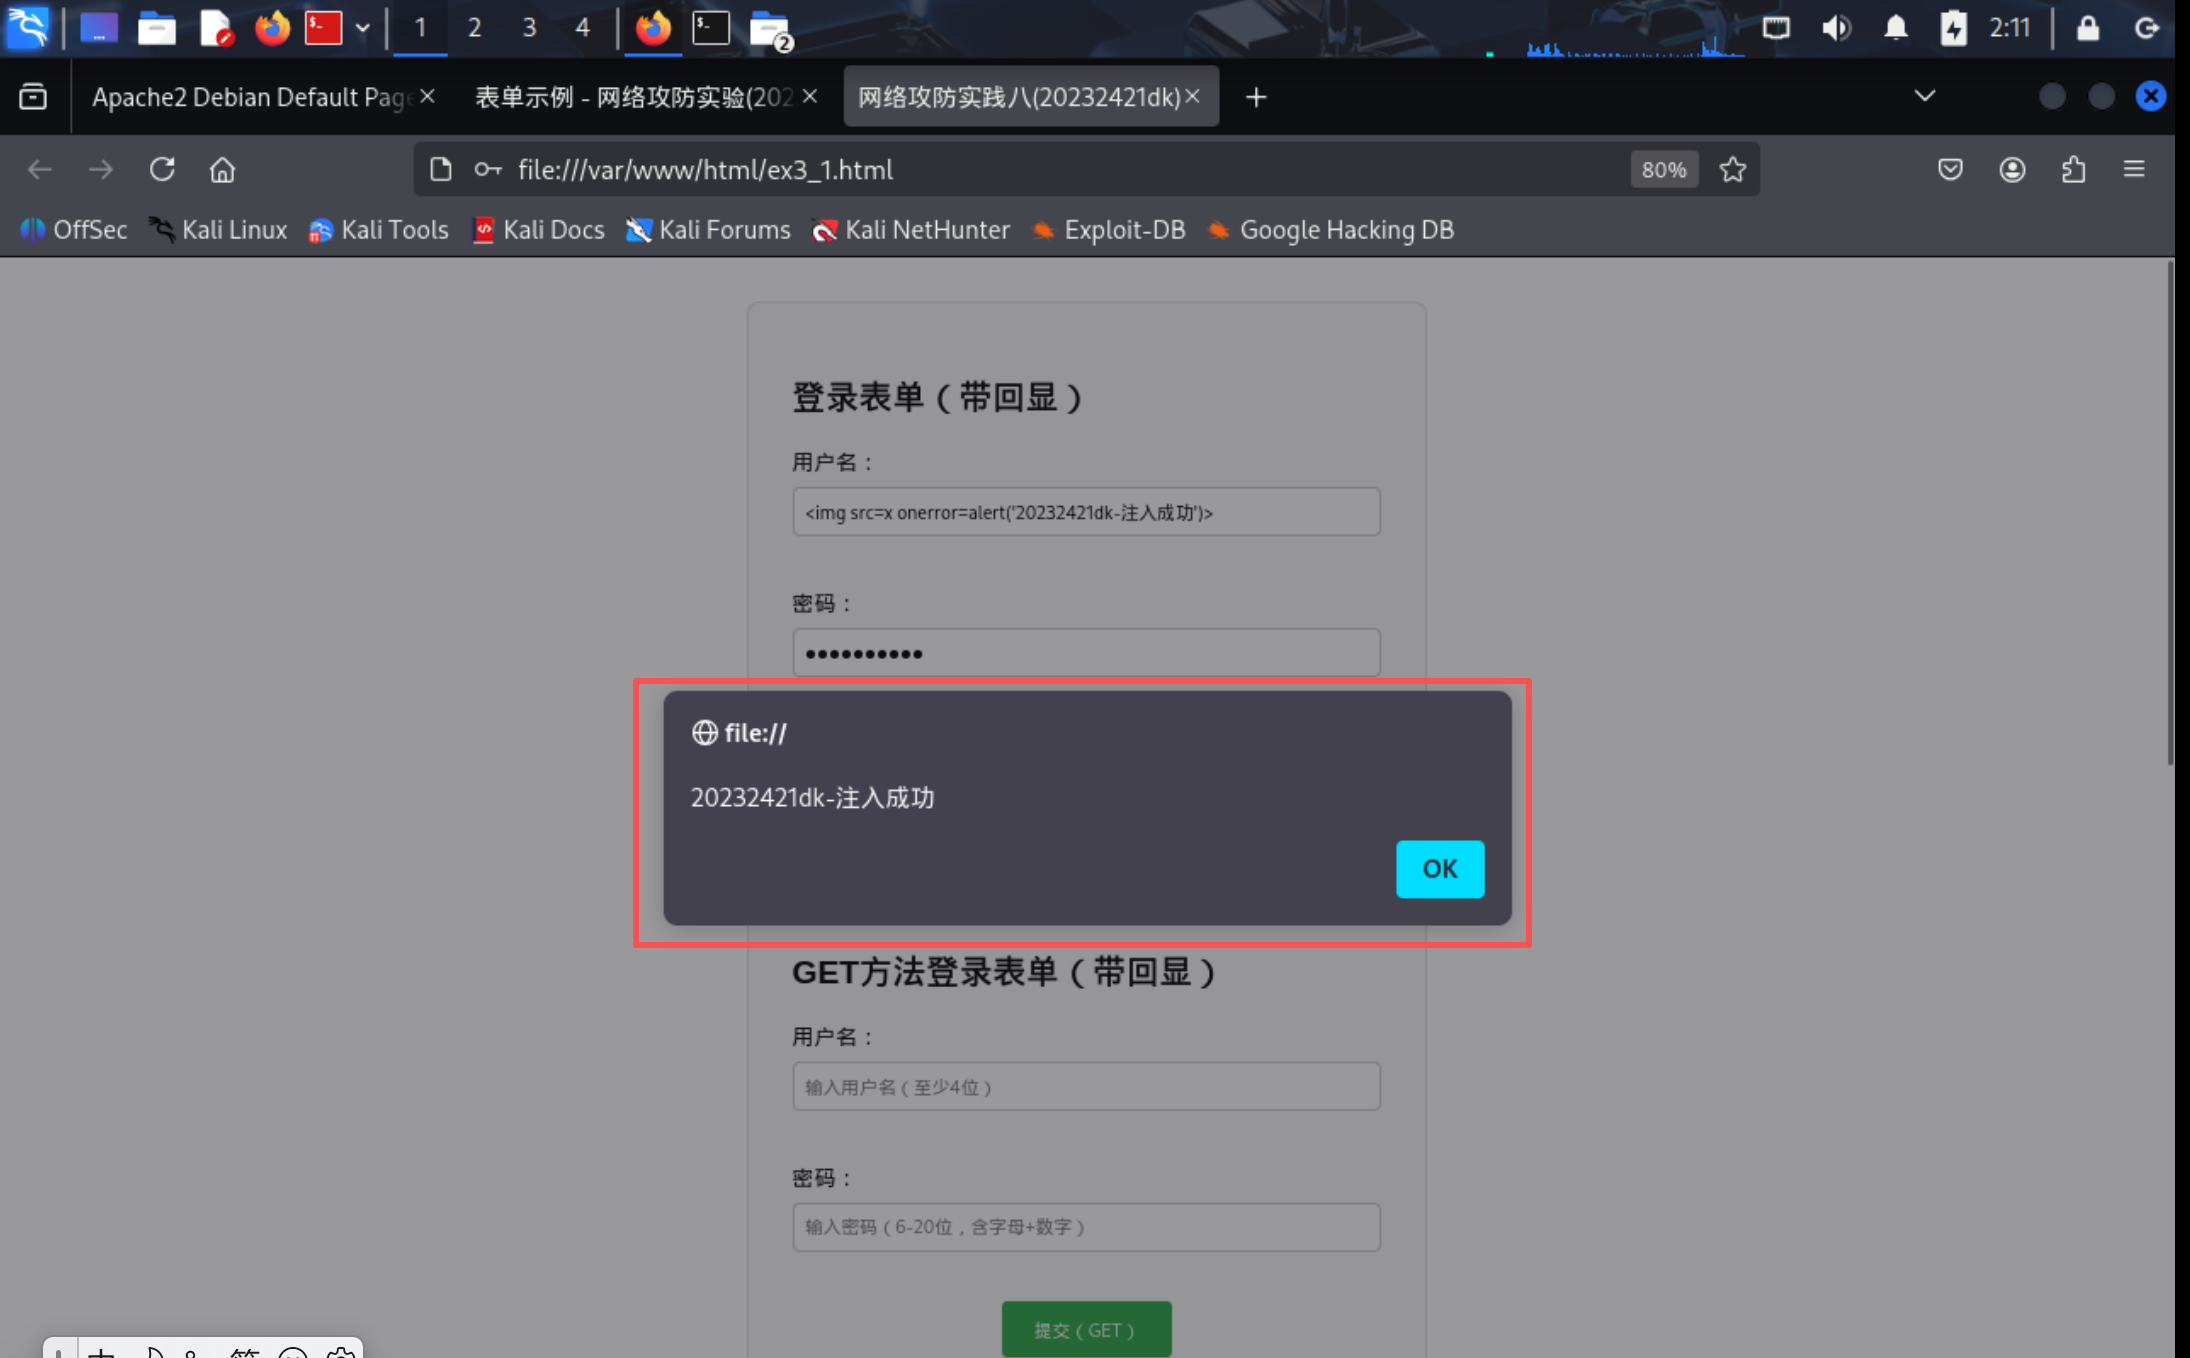The width and height of the screenshot is (2190, 1358).
Task: Click the volume icon in system tray
Action: [1835, 28]
